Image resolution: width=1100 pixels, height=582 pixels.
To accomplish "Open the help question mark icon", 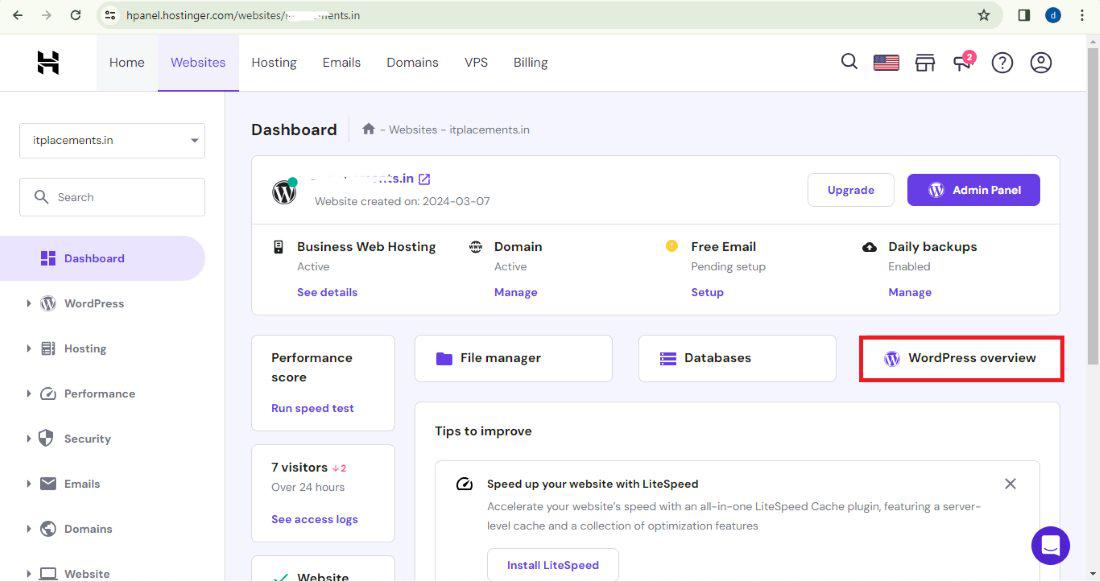I will pos(1002,62).
